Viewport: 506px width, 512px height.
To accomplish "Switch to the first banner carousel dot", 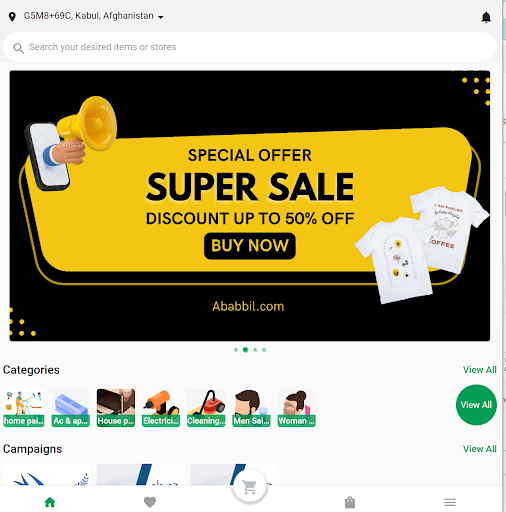I will (x=236, y=350).
